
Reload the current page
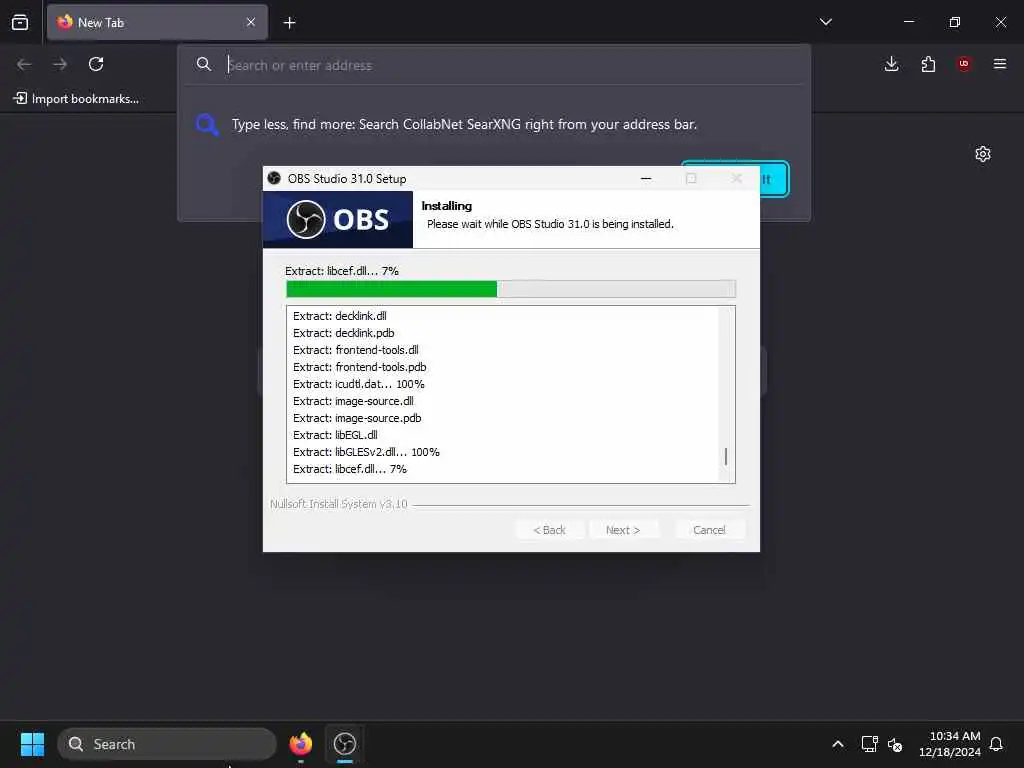click(x=96, y=64)
